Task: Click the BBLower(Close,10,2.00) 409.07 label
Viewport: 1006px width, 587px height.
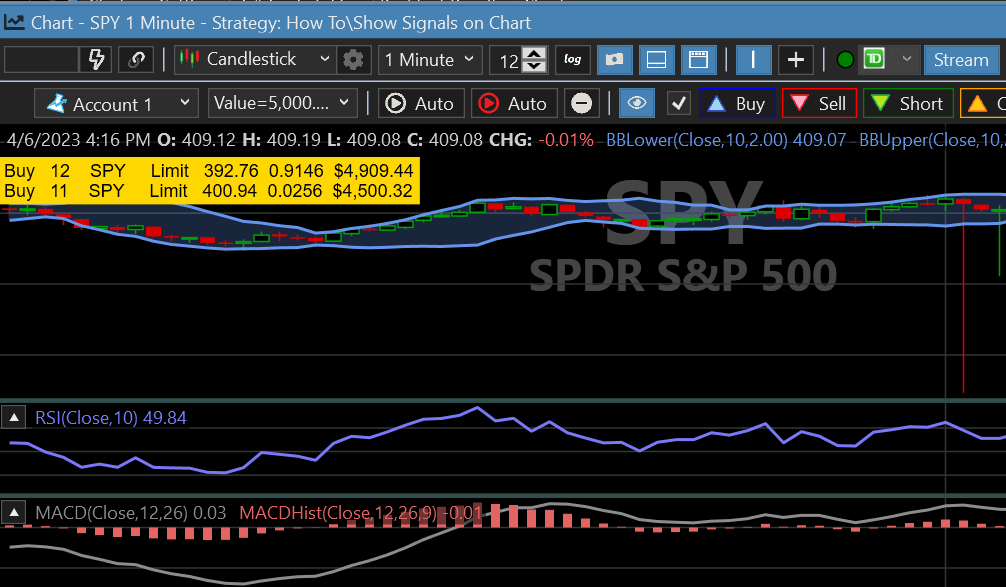Action: 726,140
